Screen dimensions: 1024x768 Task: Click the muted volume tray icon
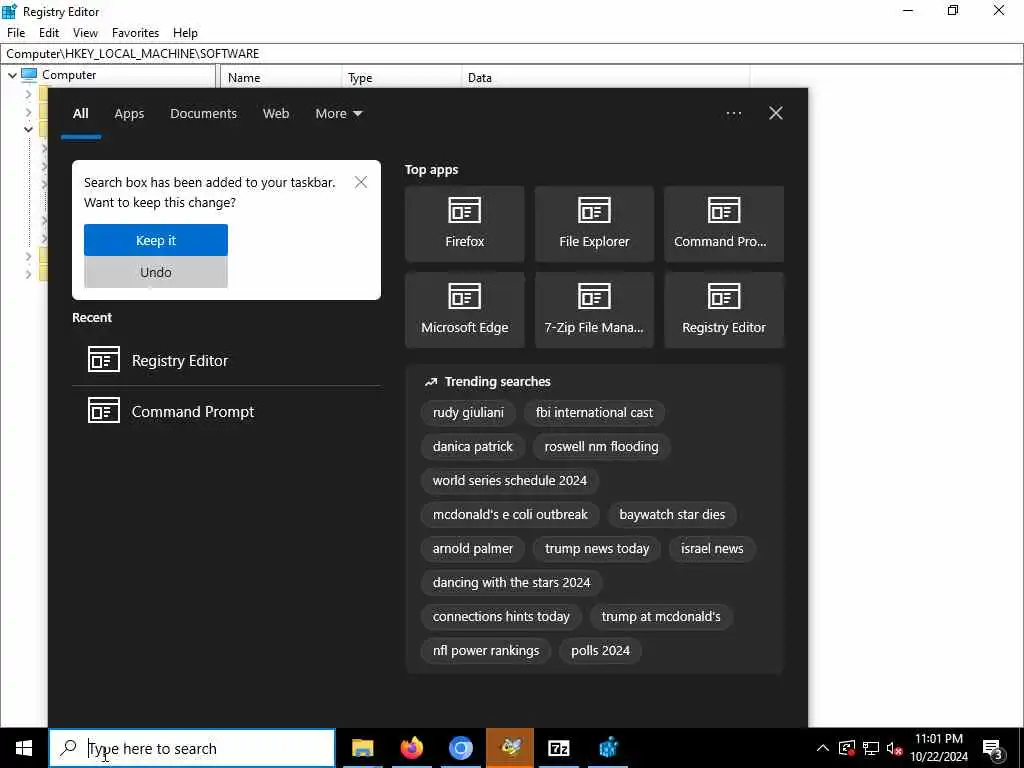894,748
